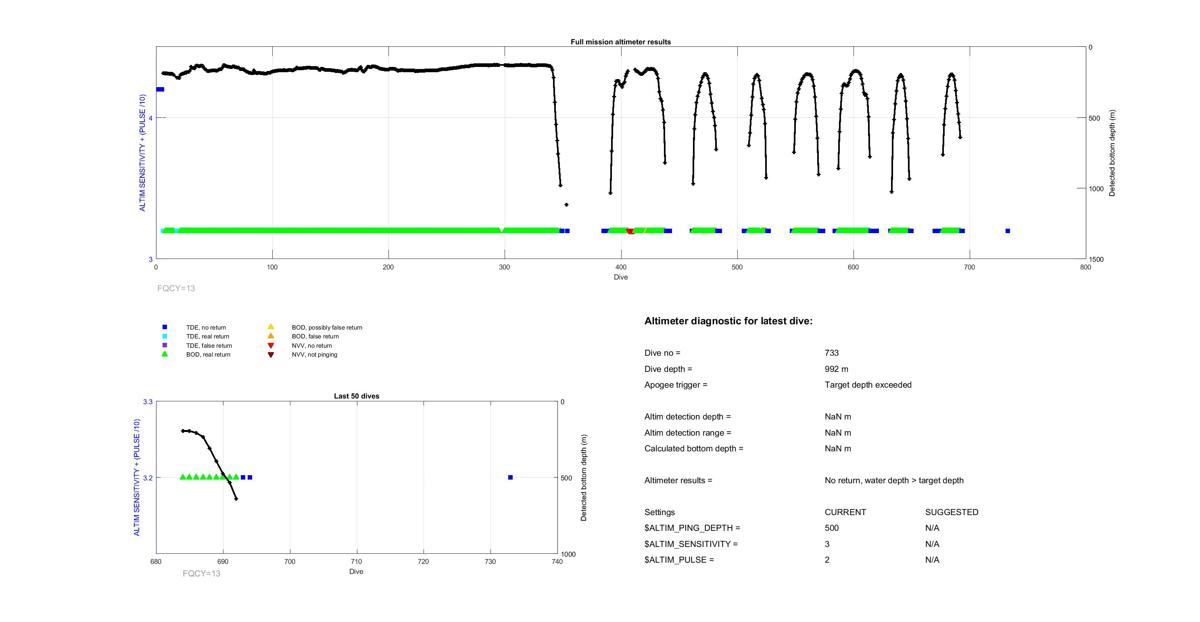Click the NaN m value for Altim detection range
The height and width of the screenshot is (622, 1200).
click(x=838, y=433)
